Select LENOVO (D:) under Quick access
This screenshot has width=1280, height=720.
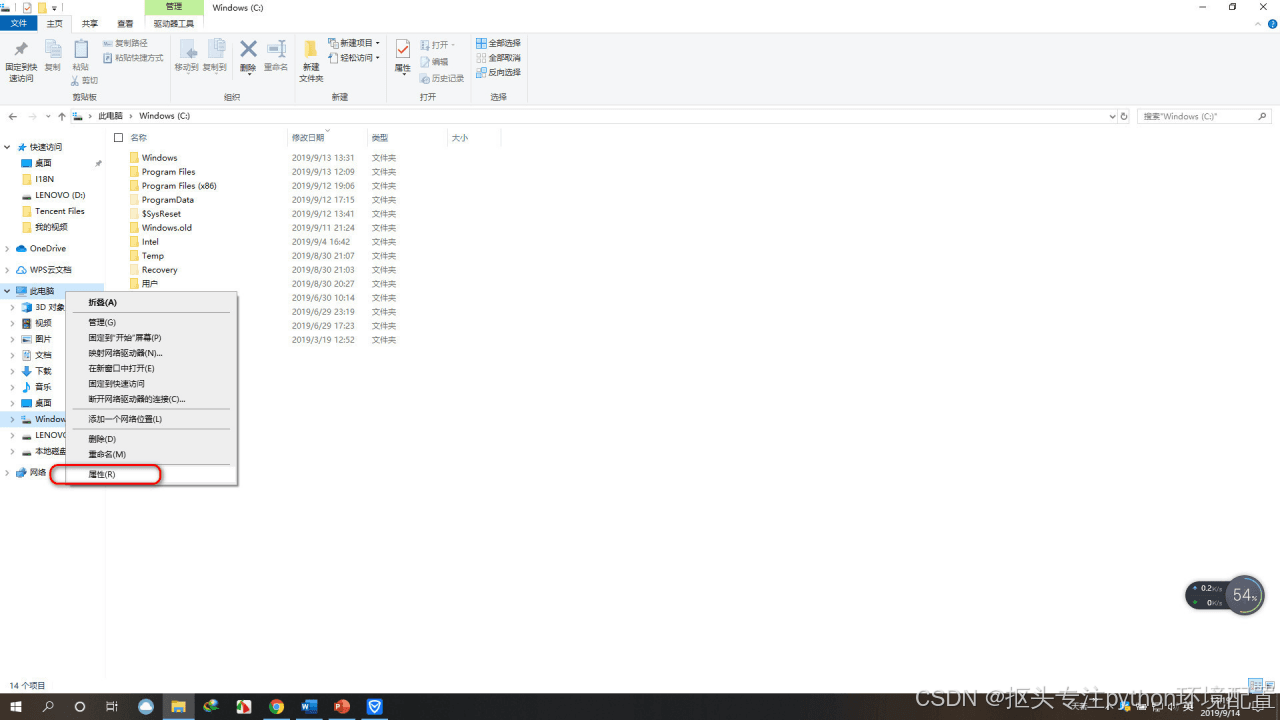pyautogui.click(x=60, y=195)
